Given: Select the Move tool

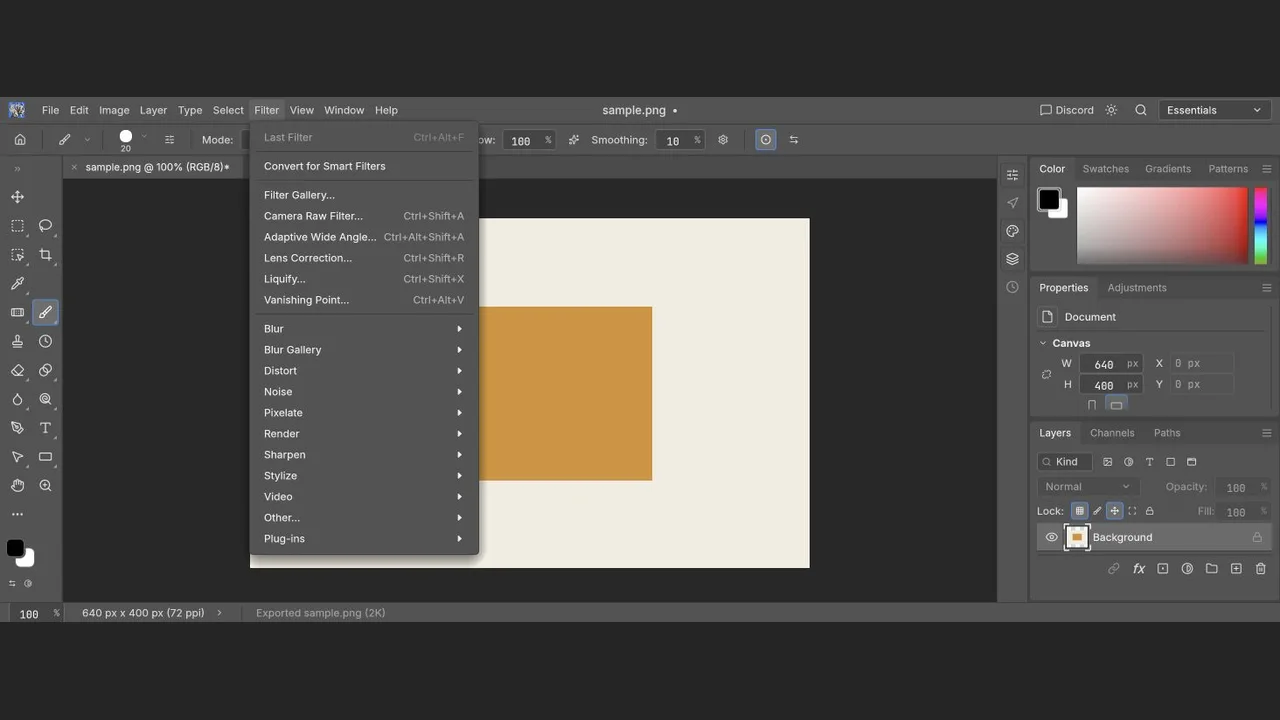Looking at the screenshot, I should click(x=17, y=197).
